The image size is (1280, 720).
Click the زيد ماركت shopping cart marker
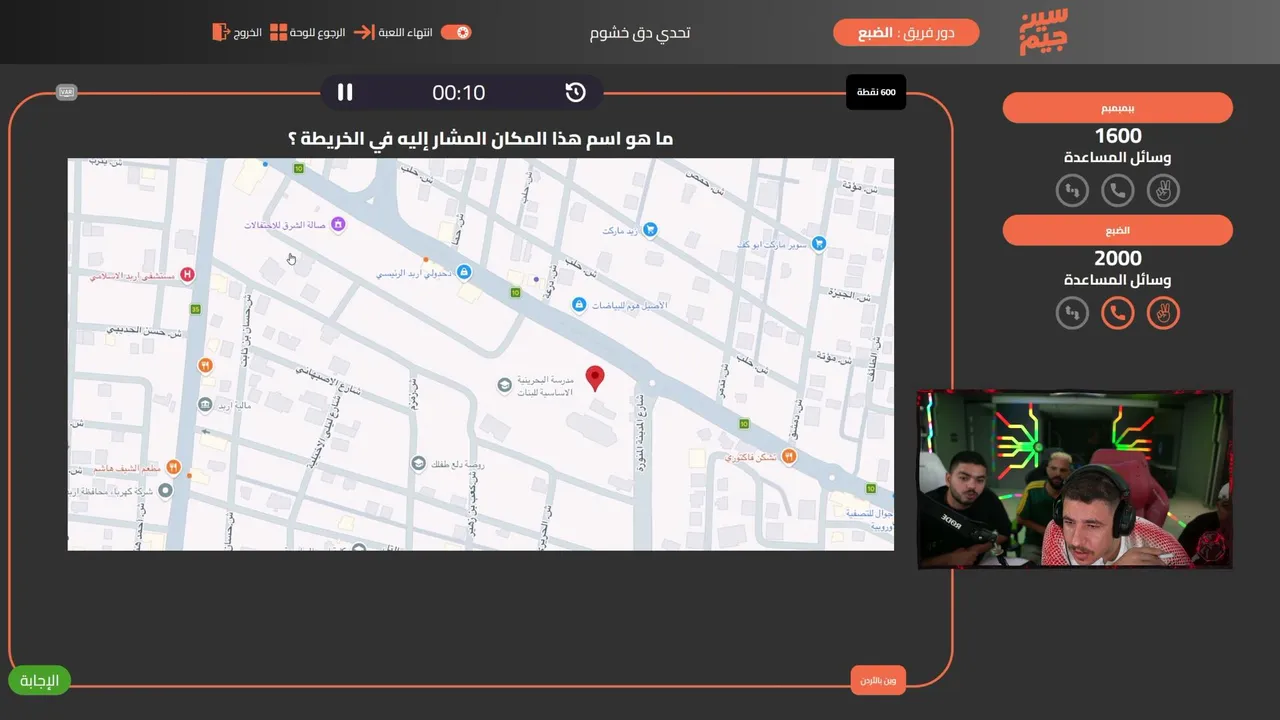(650, 230)
